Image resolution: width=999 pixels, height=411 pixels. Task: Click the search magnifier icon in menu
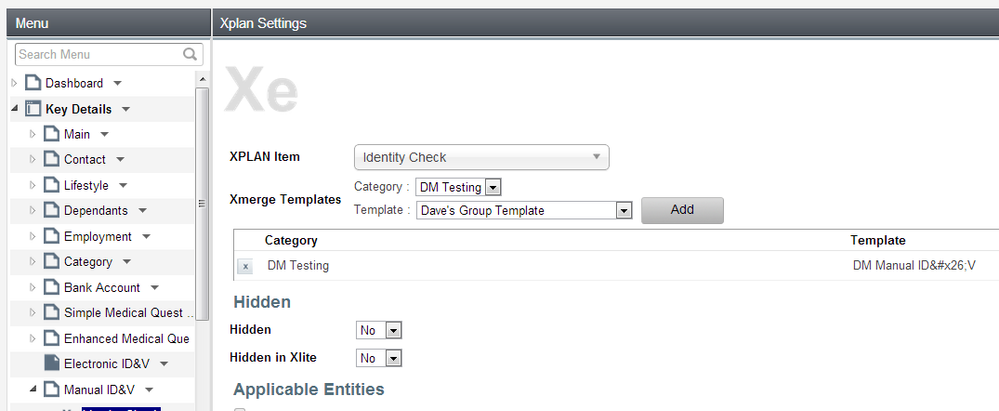click(x=190, y=55)
